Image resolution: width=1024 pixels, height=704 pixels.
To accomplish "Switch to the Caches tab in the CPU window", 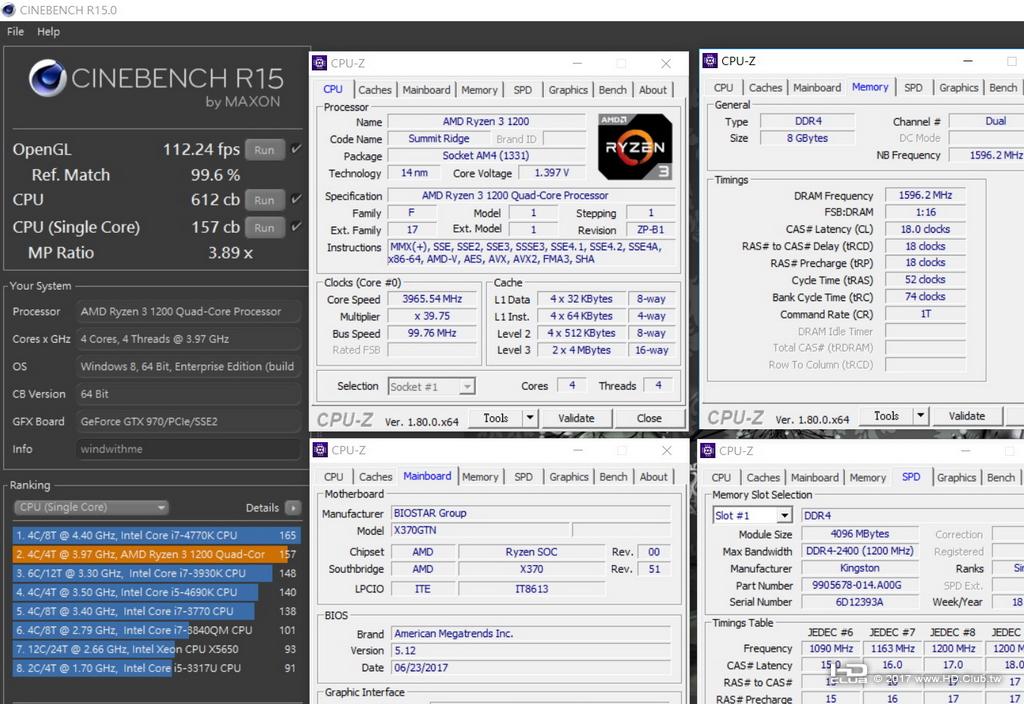I will tap(375, 90).
